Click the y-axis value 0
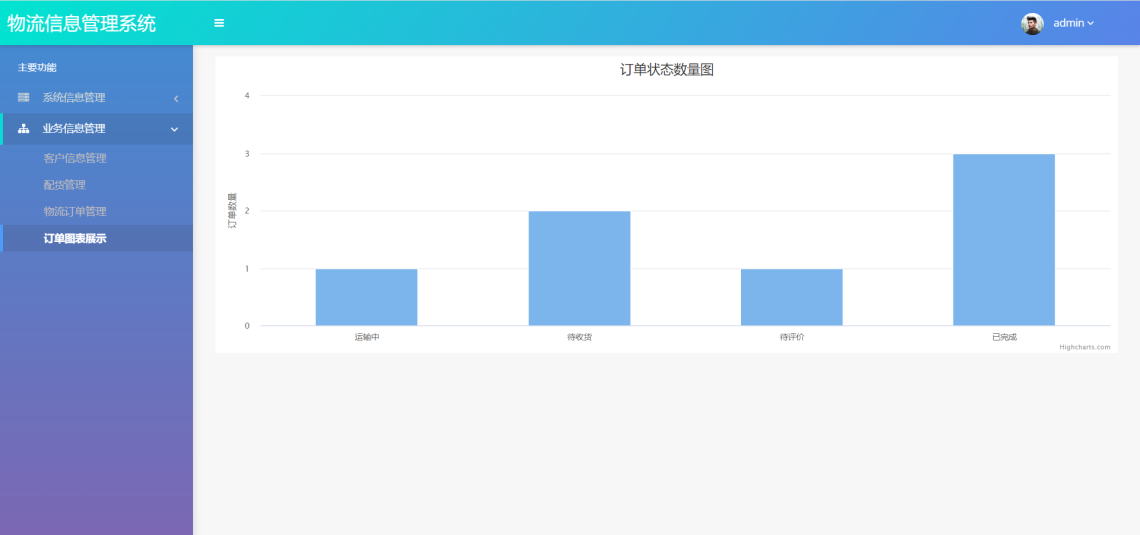The width and height of the screenshot is (1140, 535). pos(247,326)
